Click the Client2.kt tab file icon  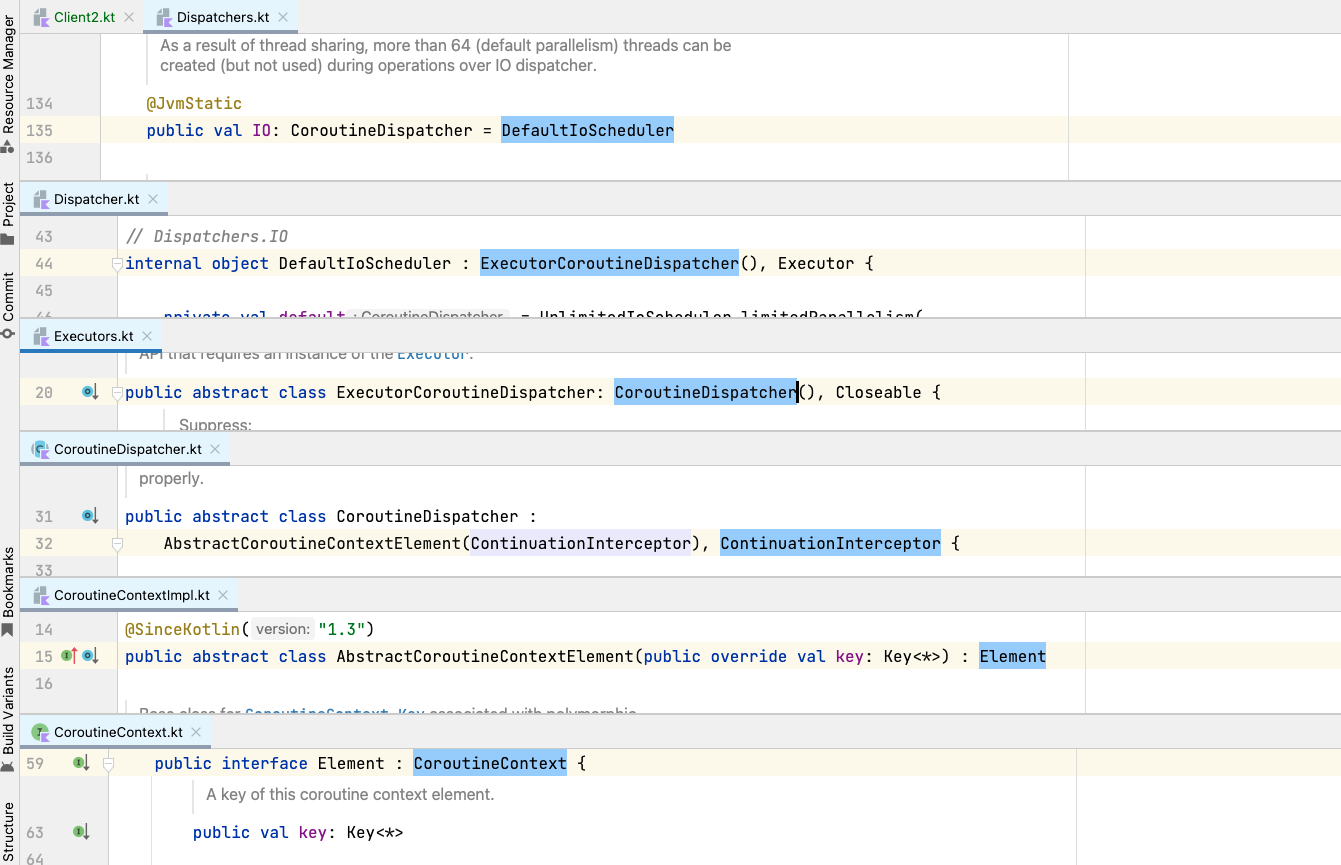[x=41, y=16]
